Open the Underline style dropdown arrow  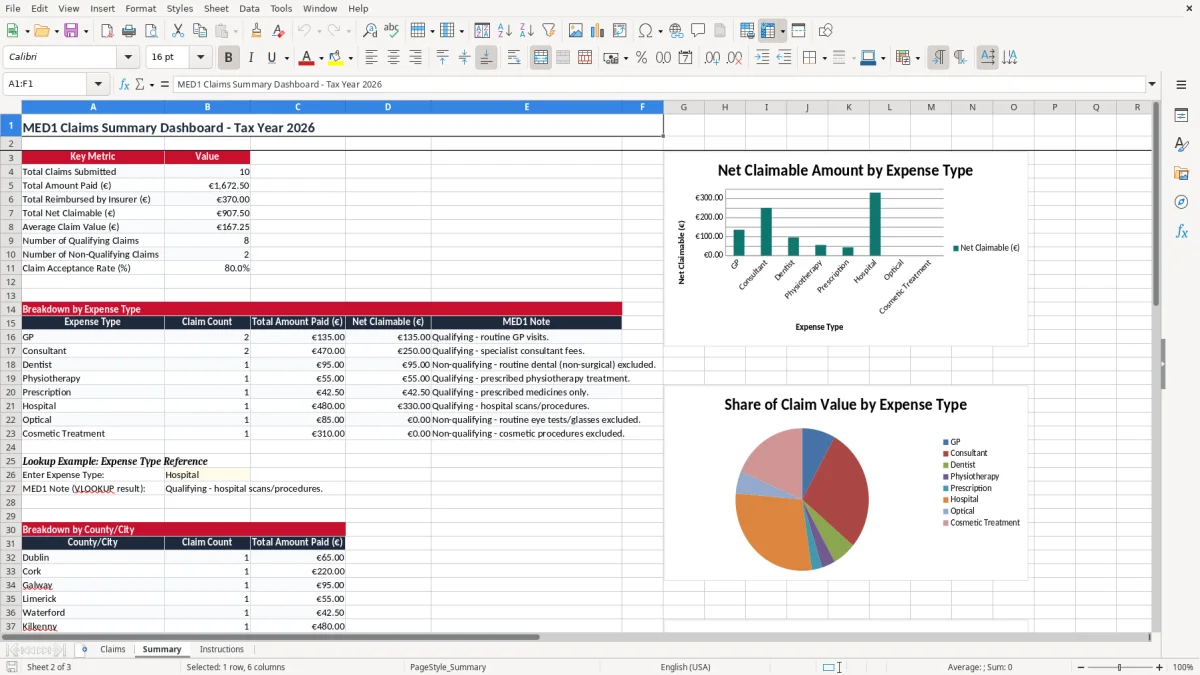point(286,58)
